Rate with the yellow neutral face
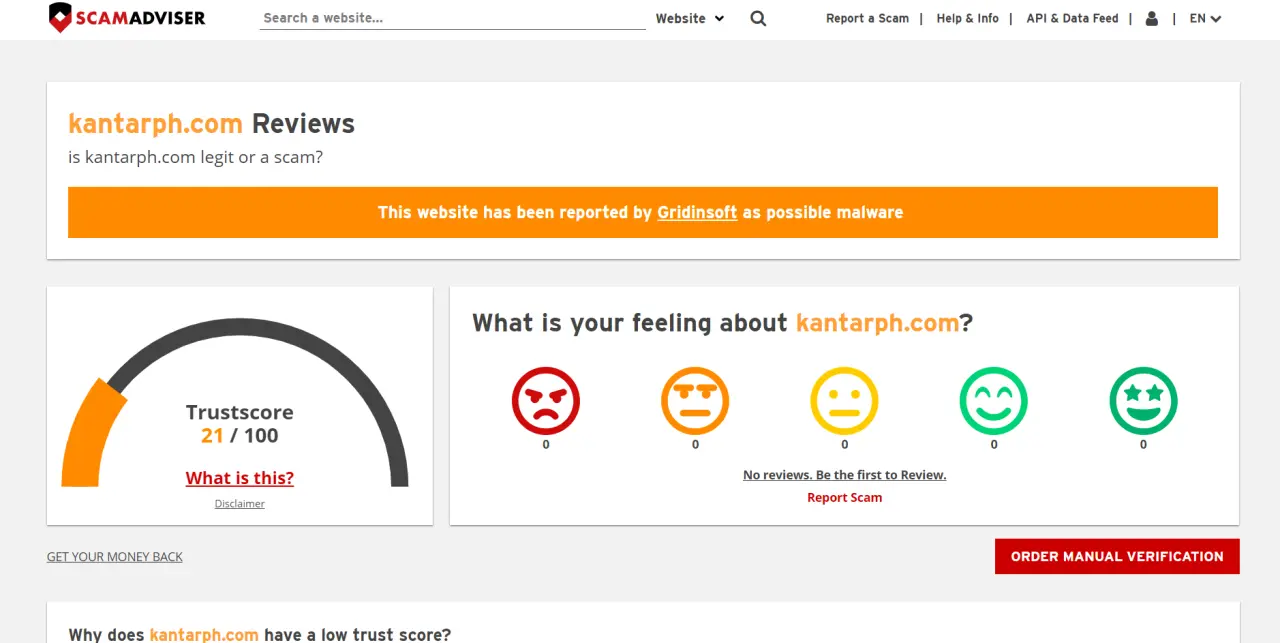Image resolution: width=1280 pixels, height=643 pixels. (844, 400)
